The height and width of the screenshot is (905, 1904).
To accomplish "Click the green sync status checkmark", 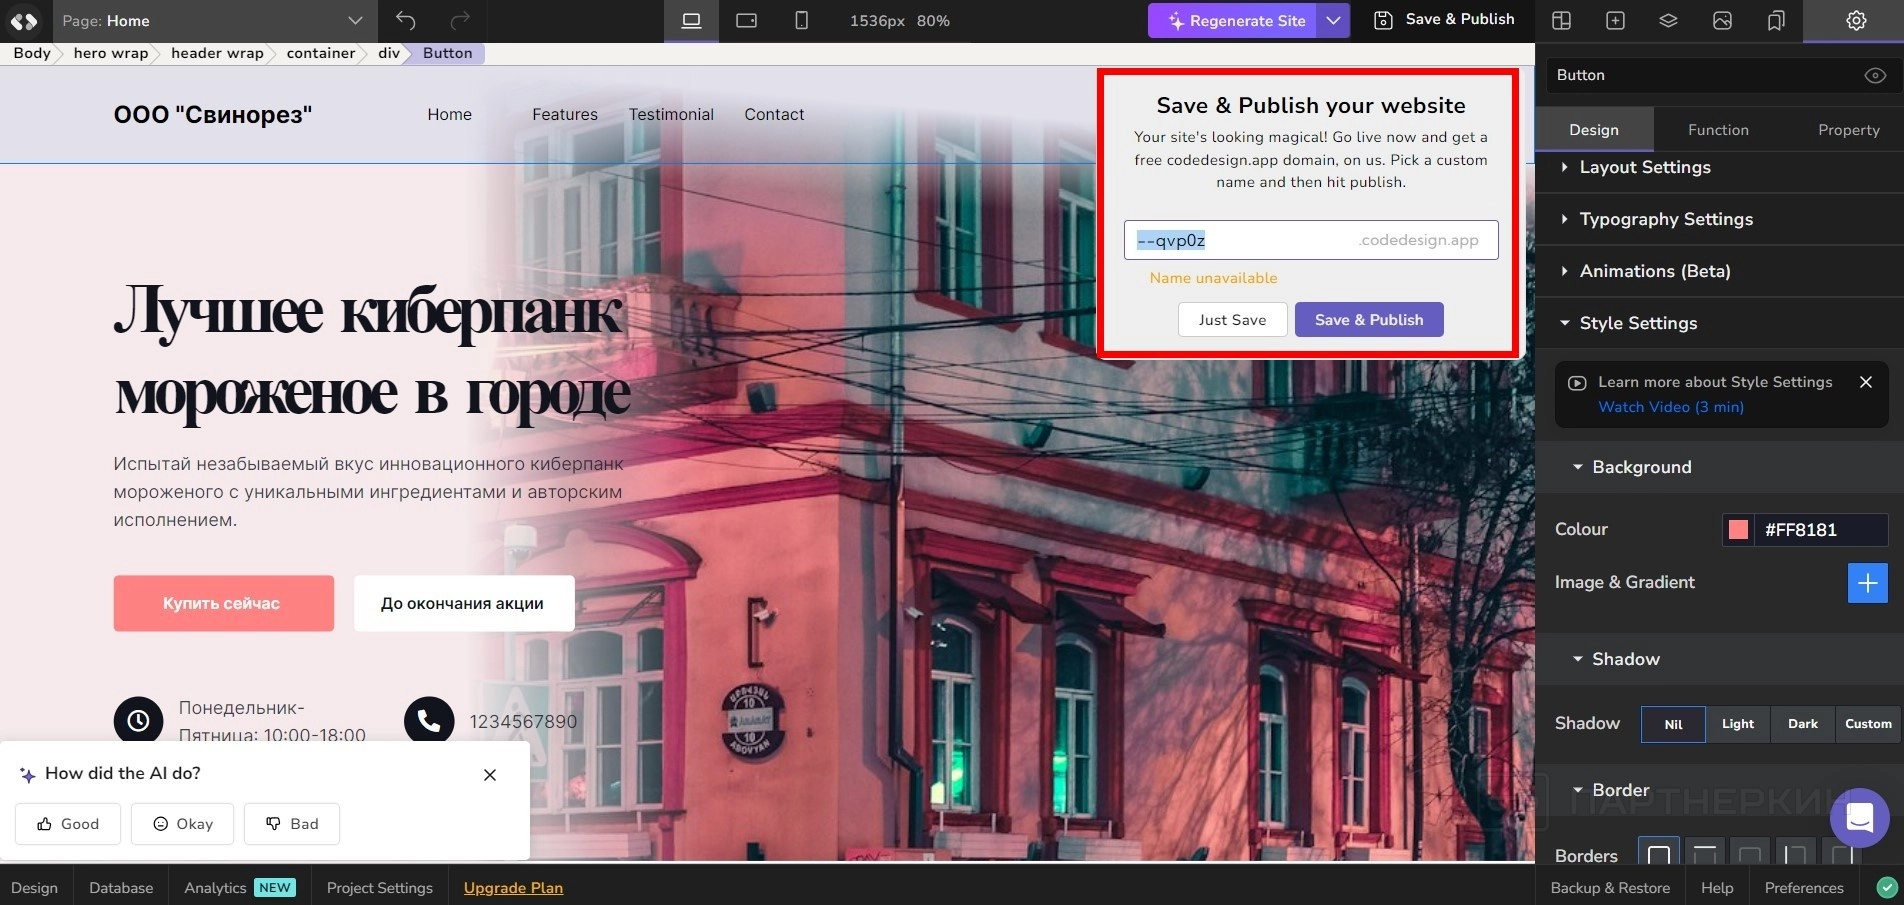I will (x=1887, y=887).
